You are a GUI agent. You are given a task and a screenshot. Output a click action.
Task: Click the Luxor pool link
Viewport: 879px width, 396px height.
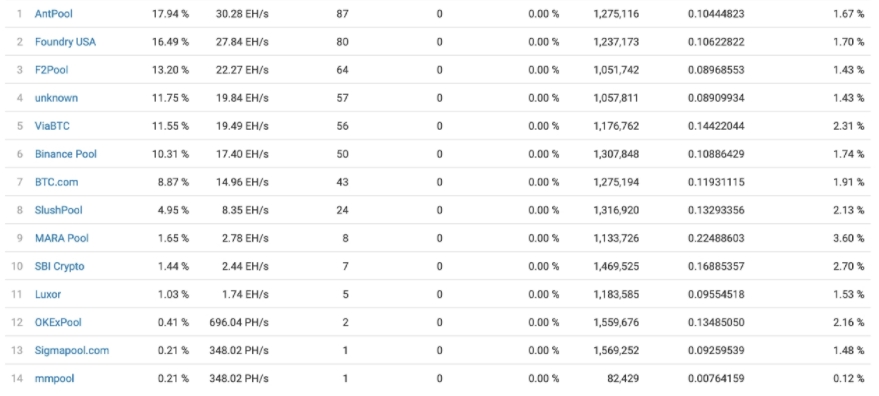click(48, 294)
